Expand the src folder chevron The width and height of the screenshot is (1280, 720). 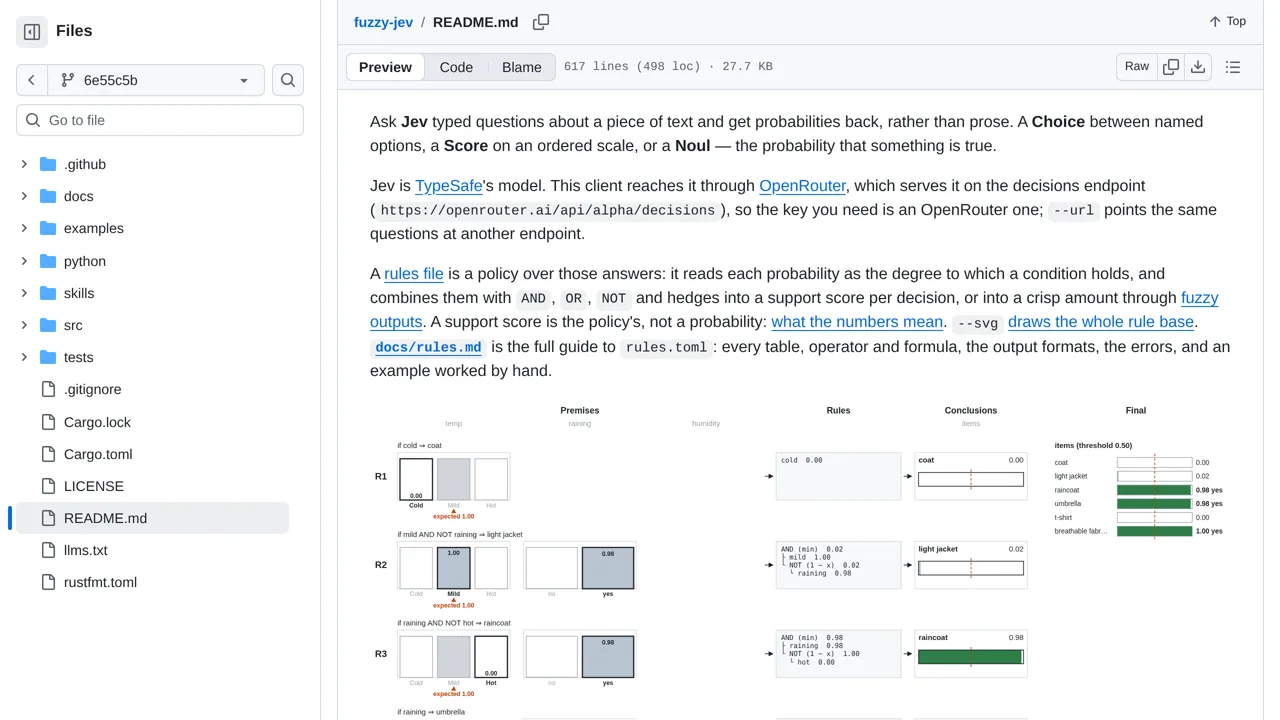[x=24, y=325]
